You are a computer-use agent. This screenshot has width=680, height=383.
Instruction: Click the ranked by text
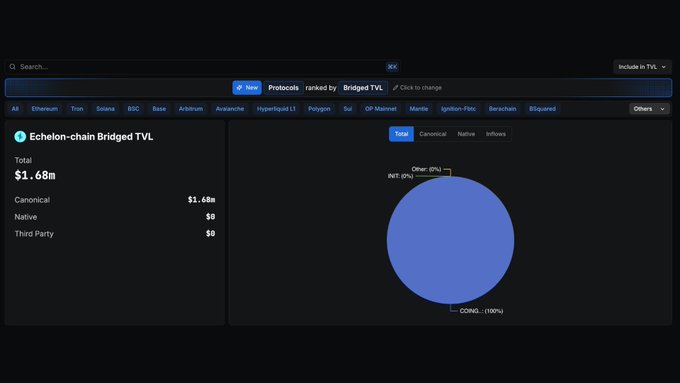point(321,88)
